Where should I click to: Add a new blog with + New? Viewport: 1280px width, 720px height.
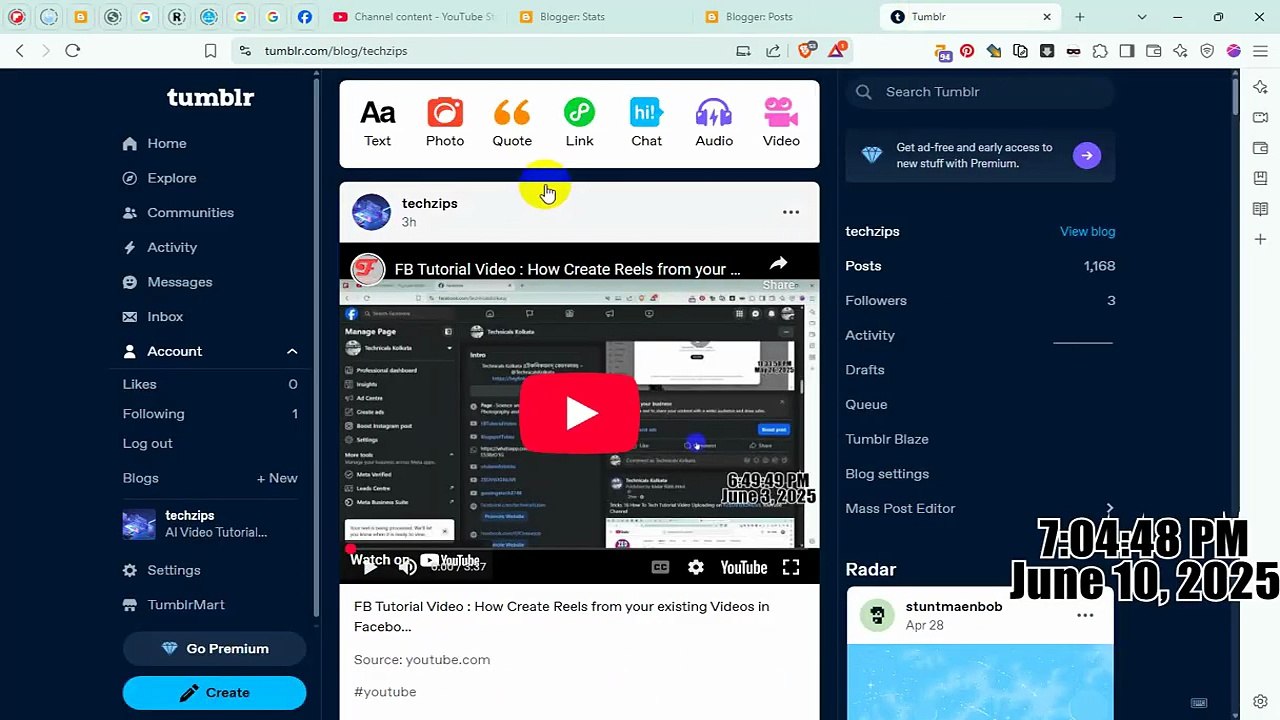[277, 478]
